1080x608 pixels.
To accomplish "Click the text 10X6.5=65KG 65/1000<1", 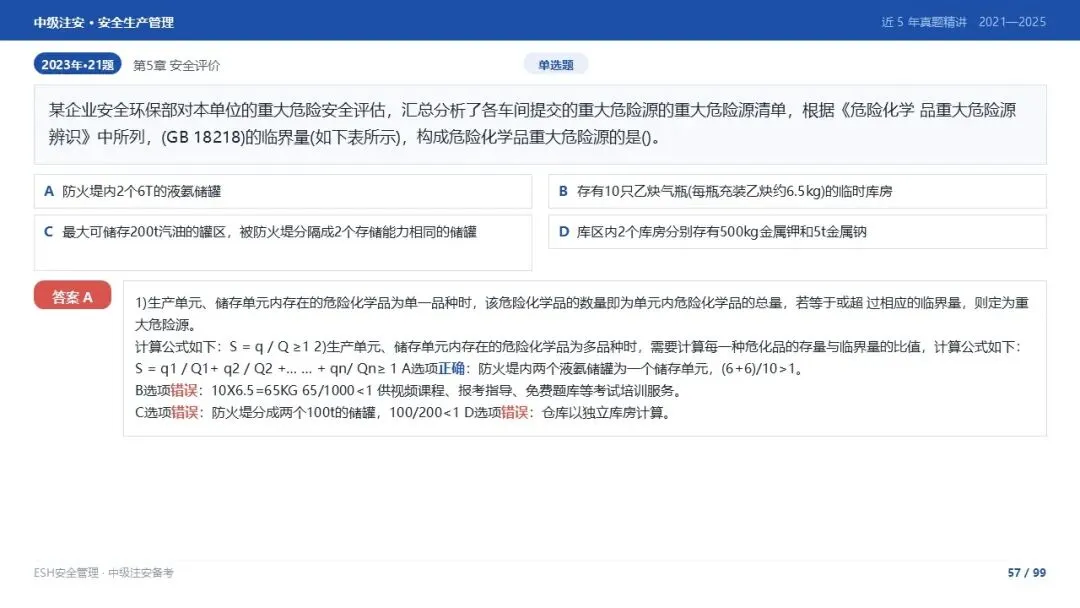I will click(292, 390).
